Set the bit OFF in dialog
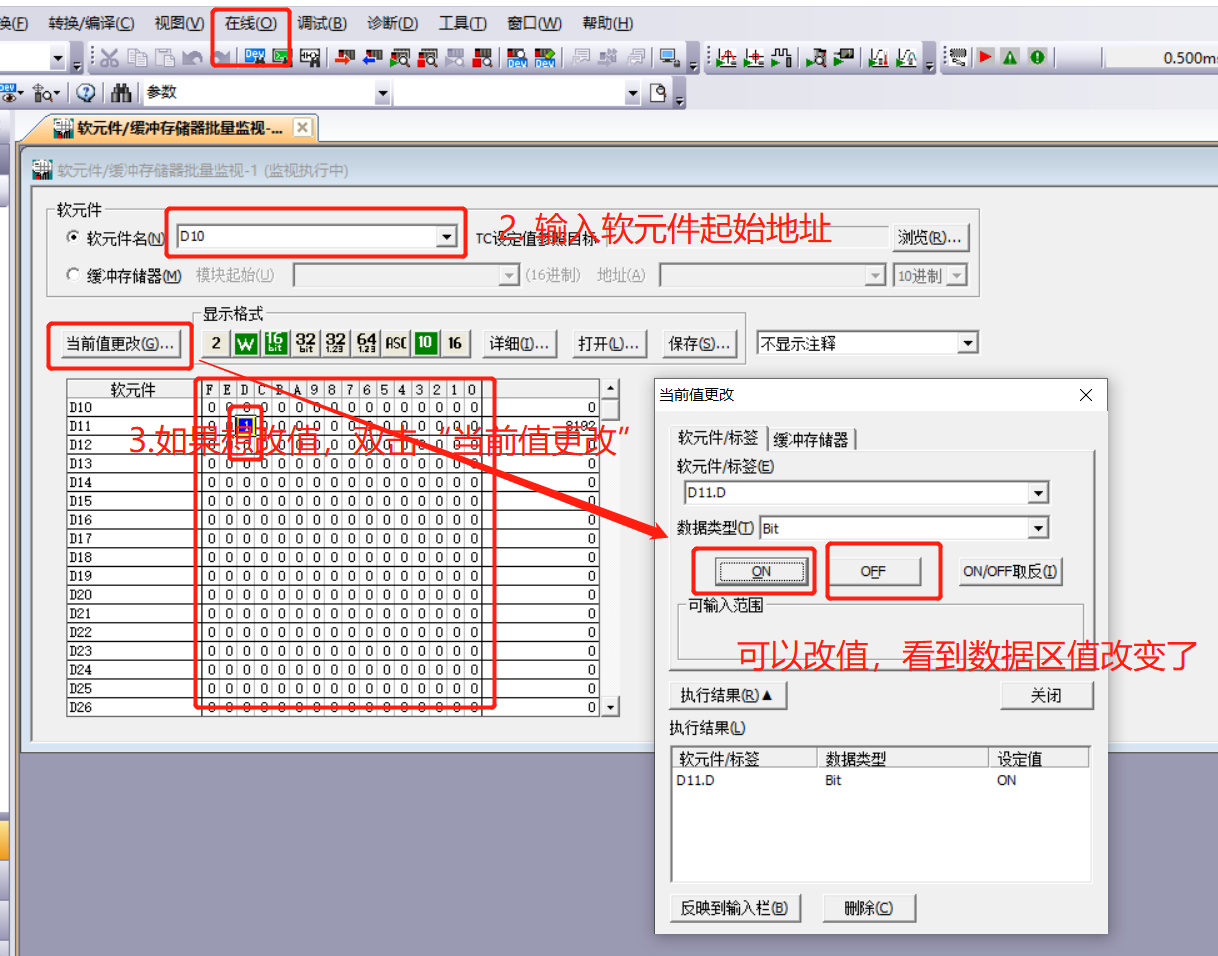Viewport: 1218px width, 956px height. (873, 572)
